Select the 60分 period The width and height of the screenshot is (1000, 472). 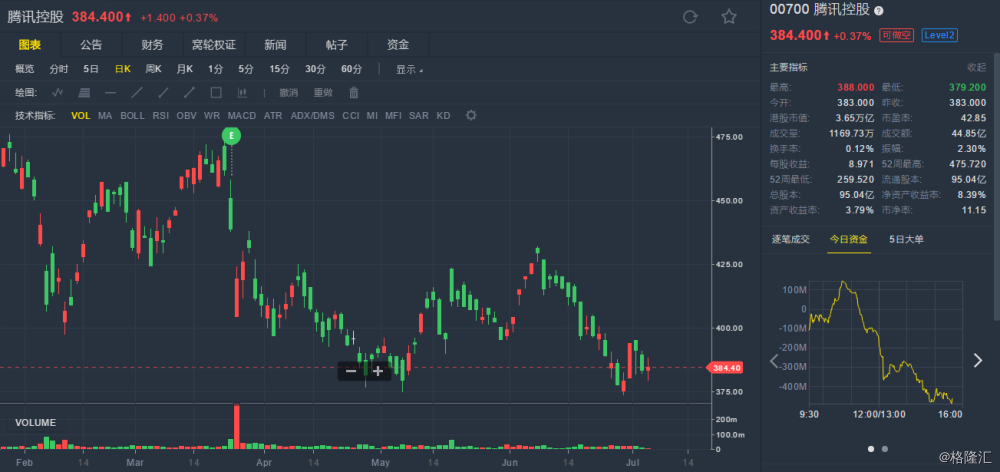click(351, 70)
